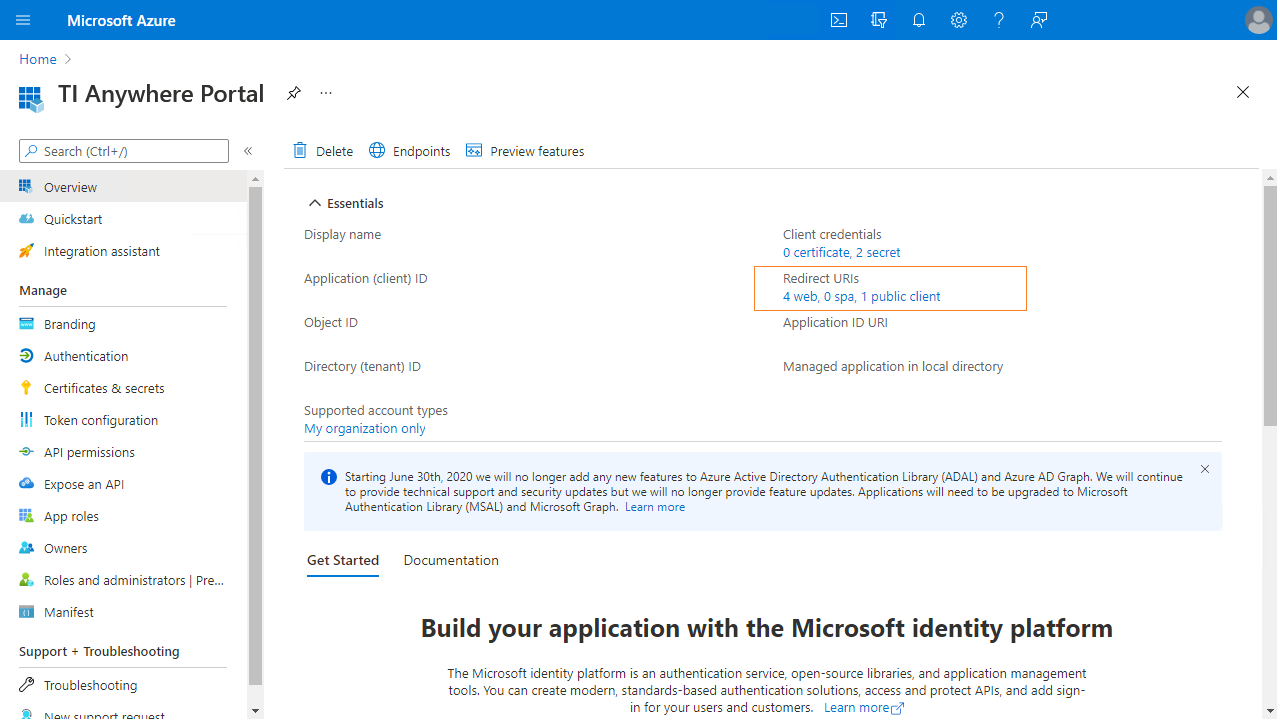Click the Manifest icon

point(26,612)
